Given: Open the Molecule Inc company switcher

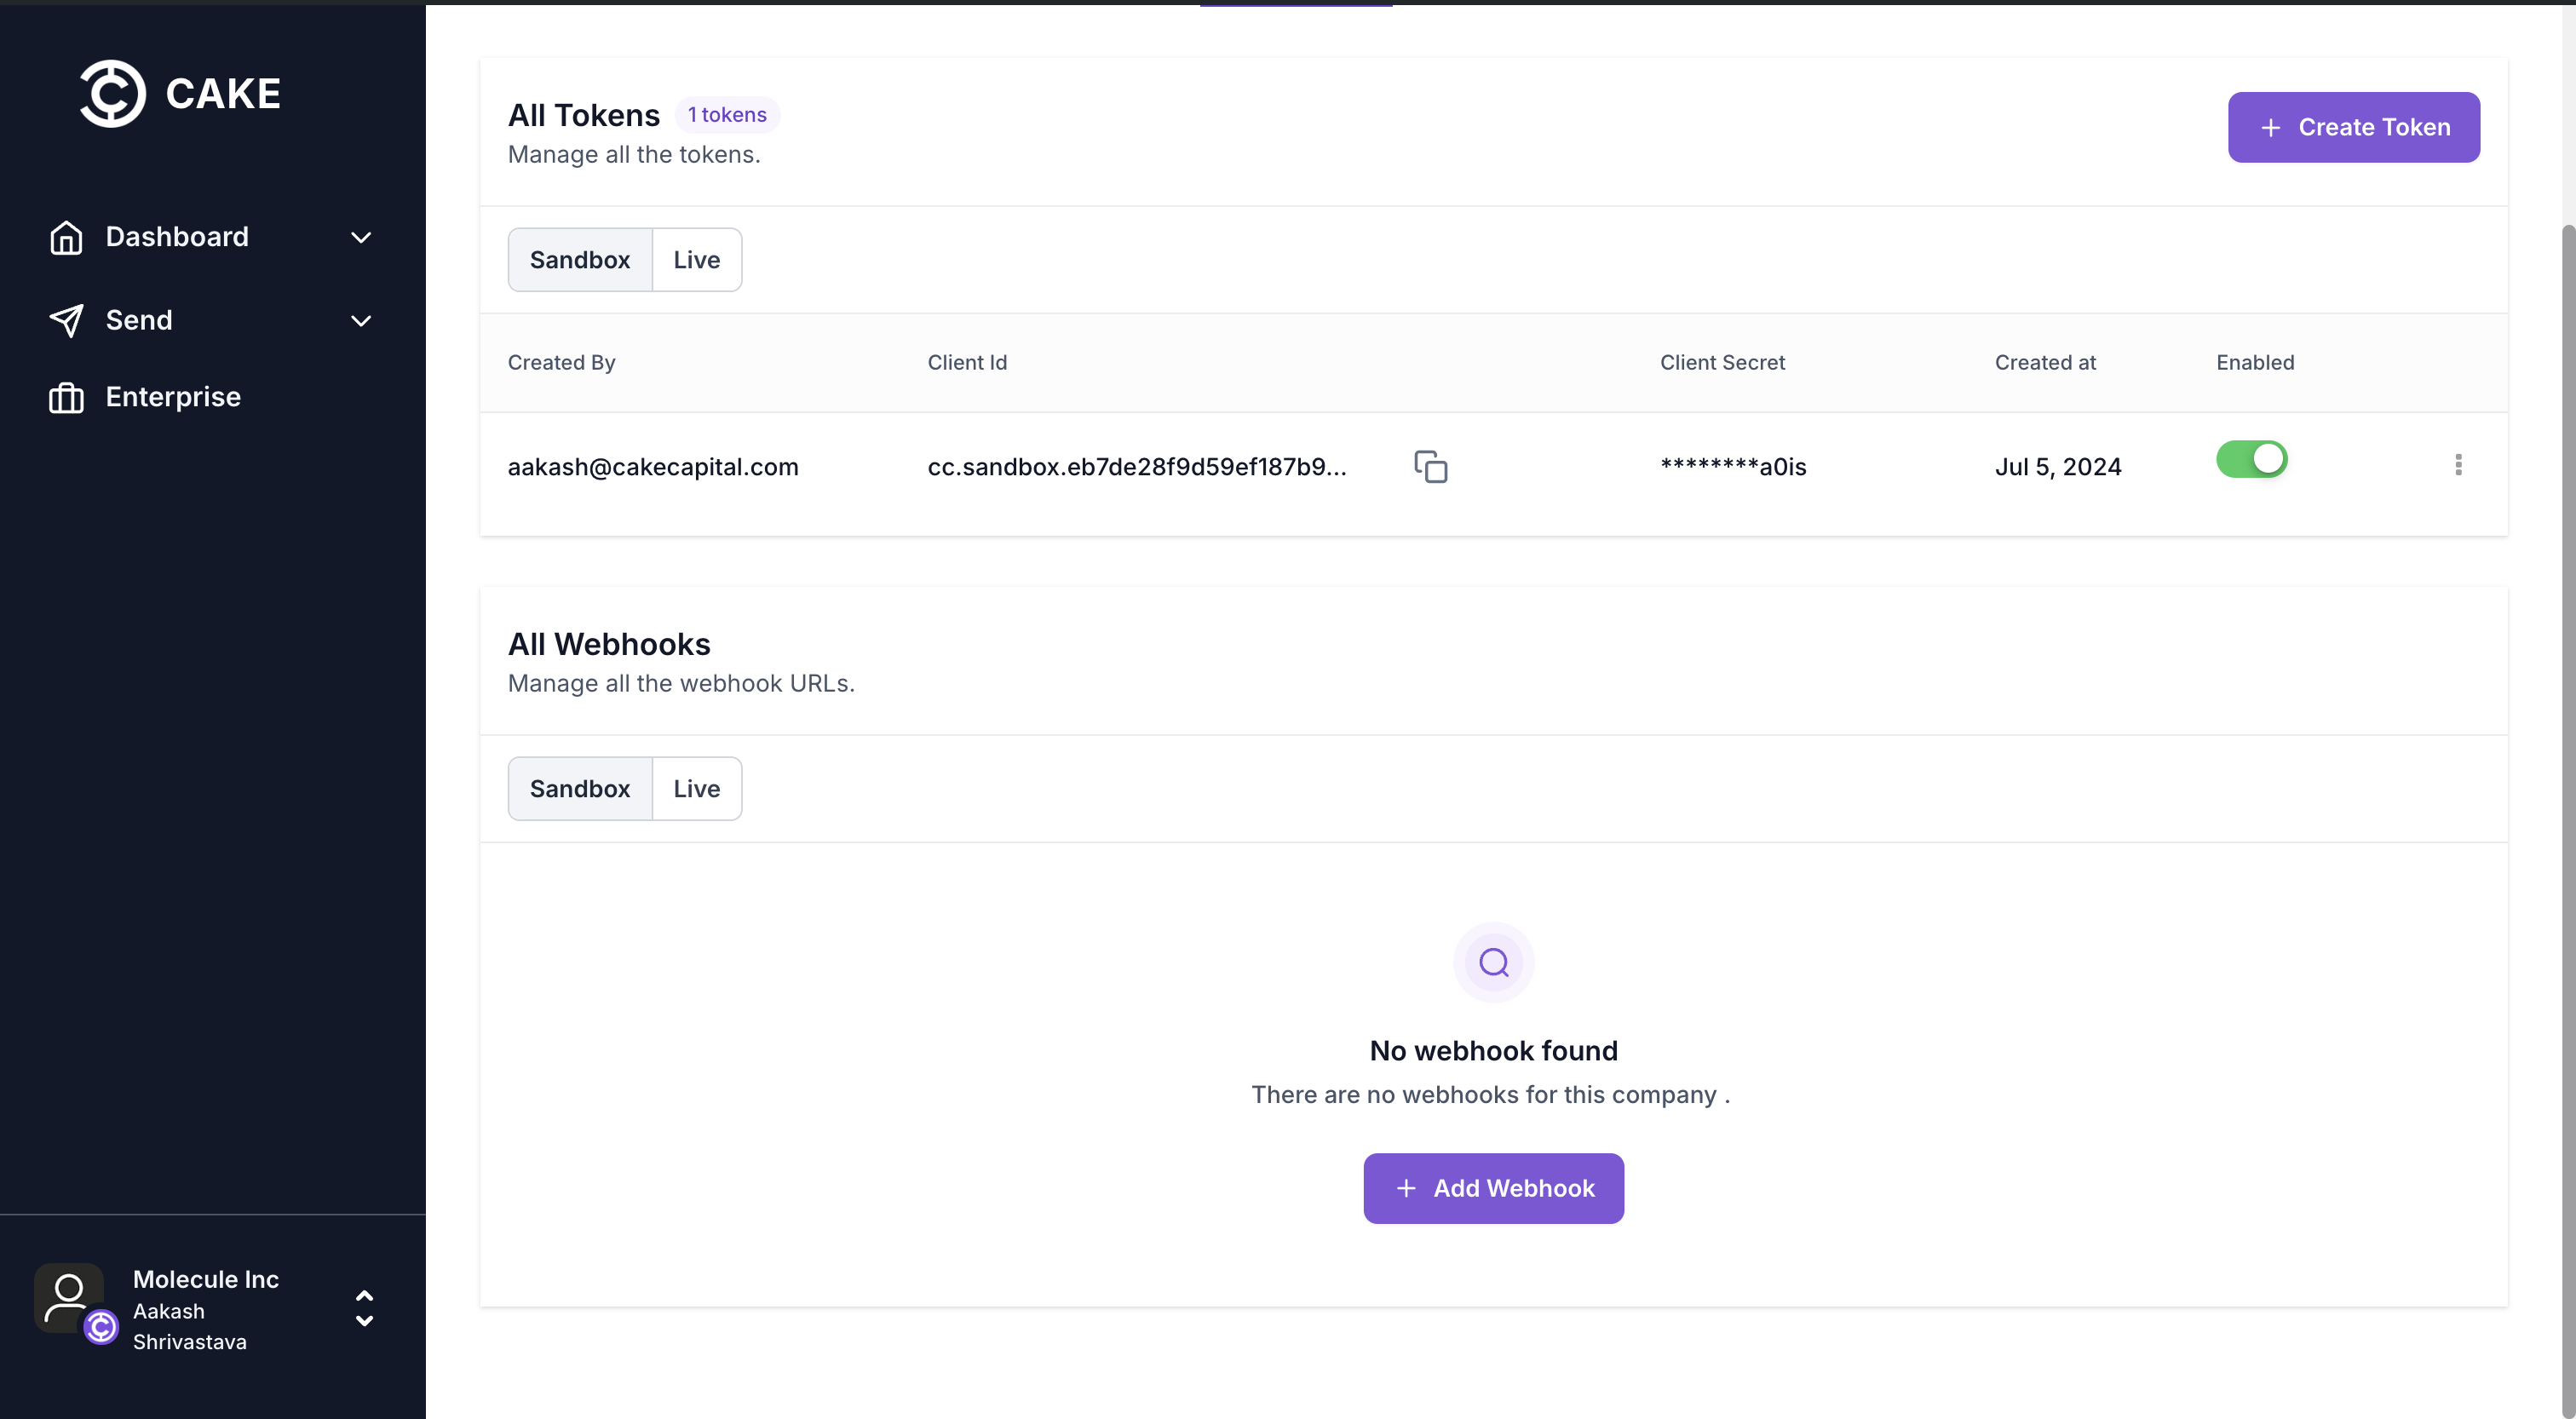Looking at the screenshot, I should [x=364, y=1308].
